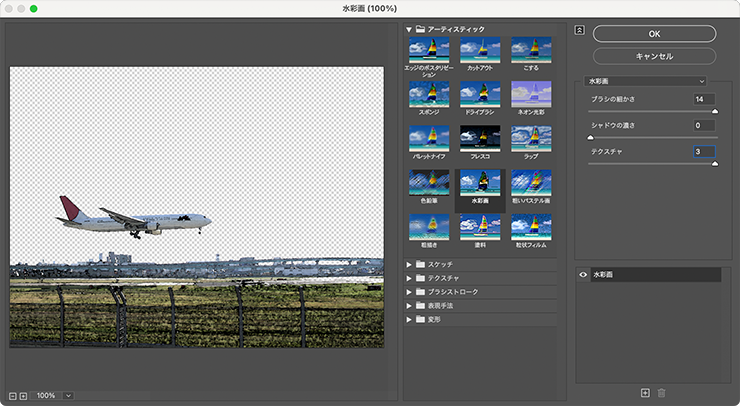Click the zoom out minus icon
This screenshot has height=406, width=740.
(13, 396)
